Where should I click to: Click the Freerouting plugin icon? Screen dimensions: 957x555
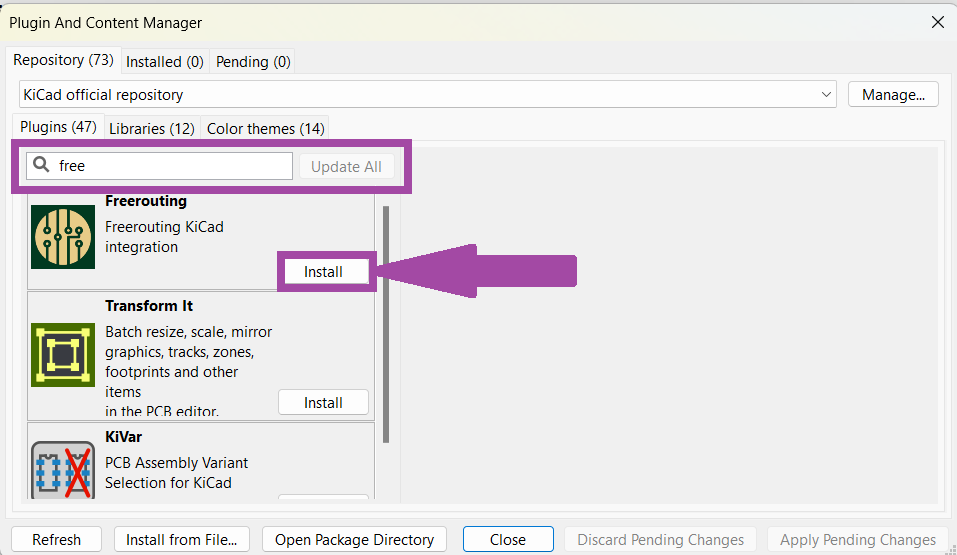(63, 237)
